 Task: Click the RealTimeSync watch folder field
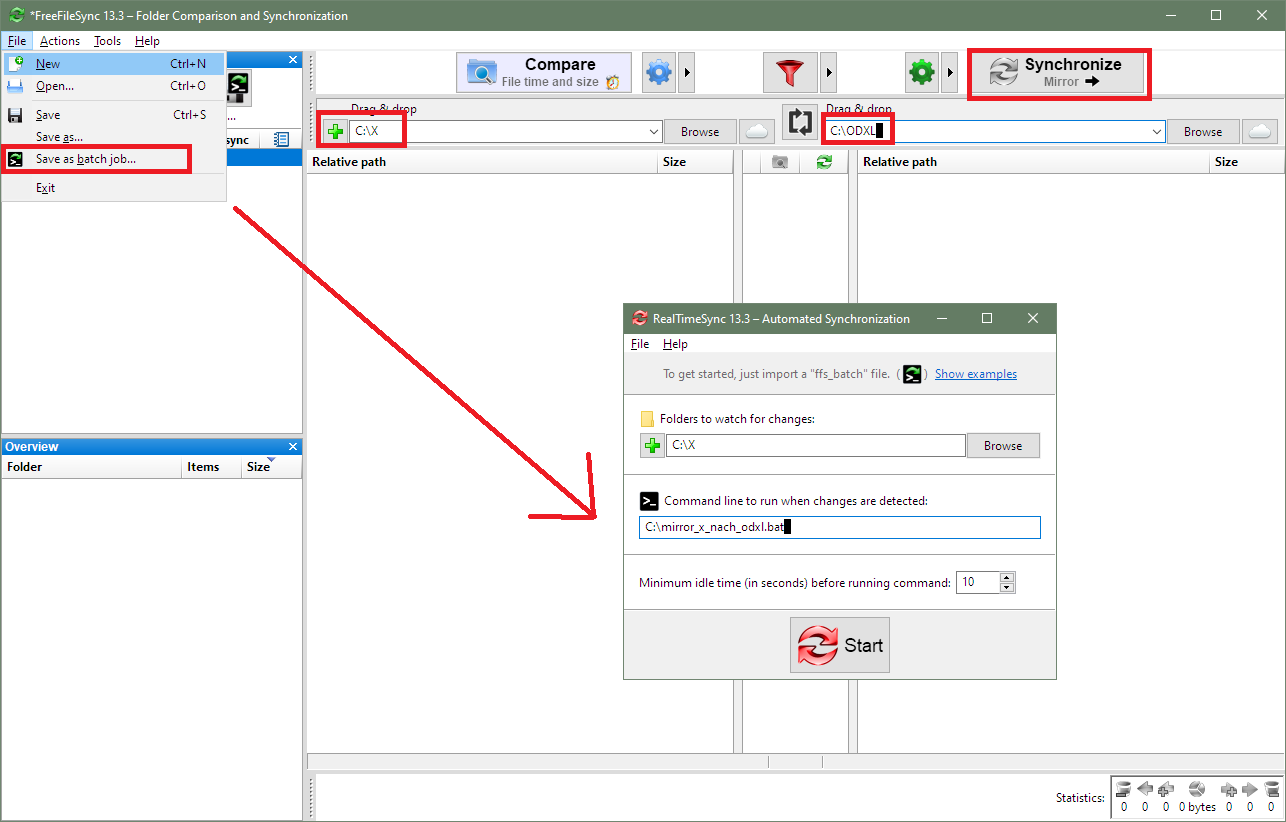pyautogui.click(x=816, y=446)
